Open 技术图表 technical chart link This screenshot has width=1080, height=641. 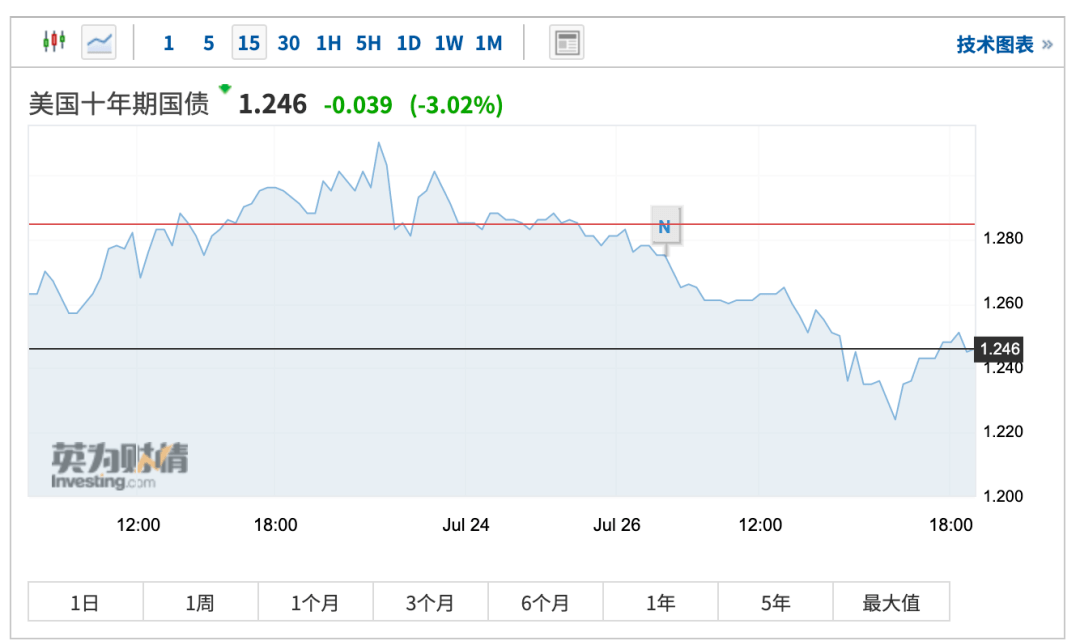(x=994, y=45)
